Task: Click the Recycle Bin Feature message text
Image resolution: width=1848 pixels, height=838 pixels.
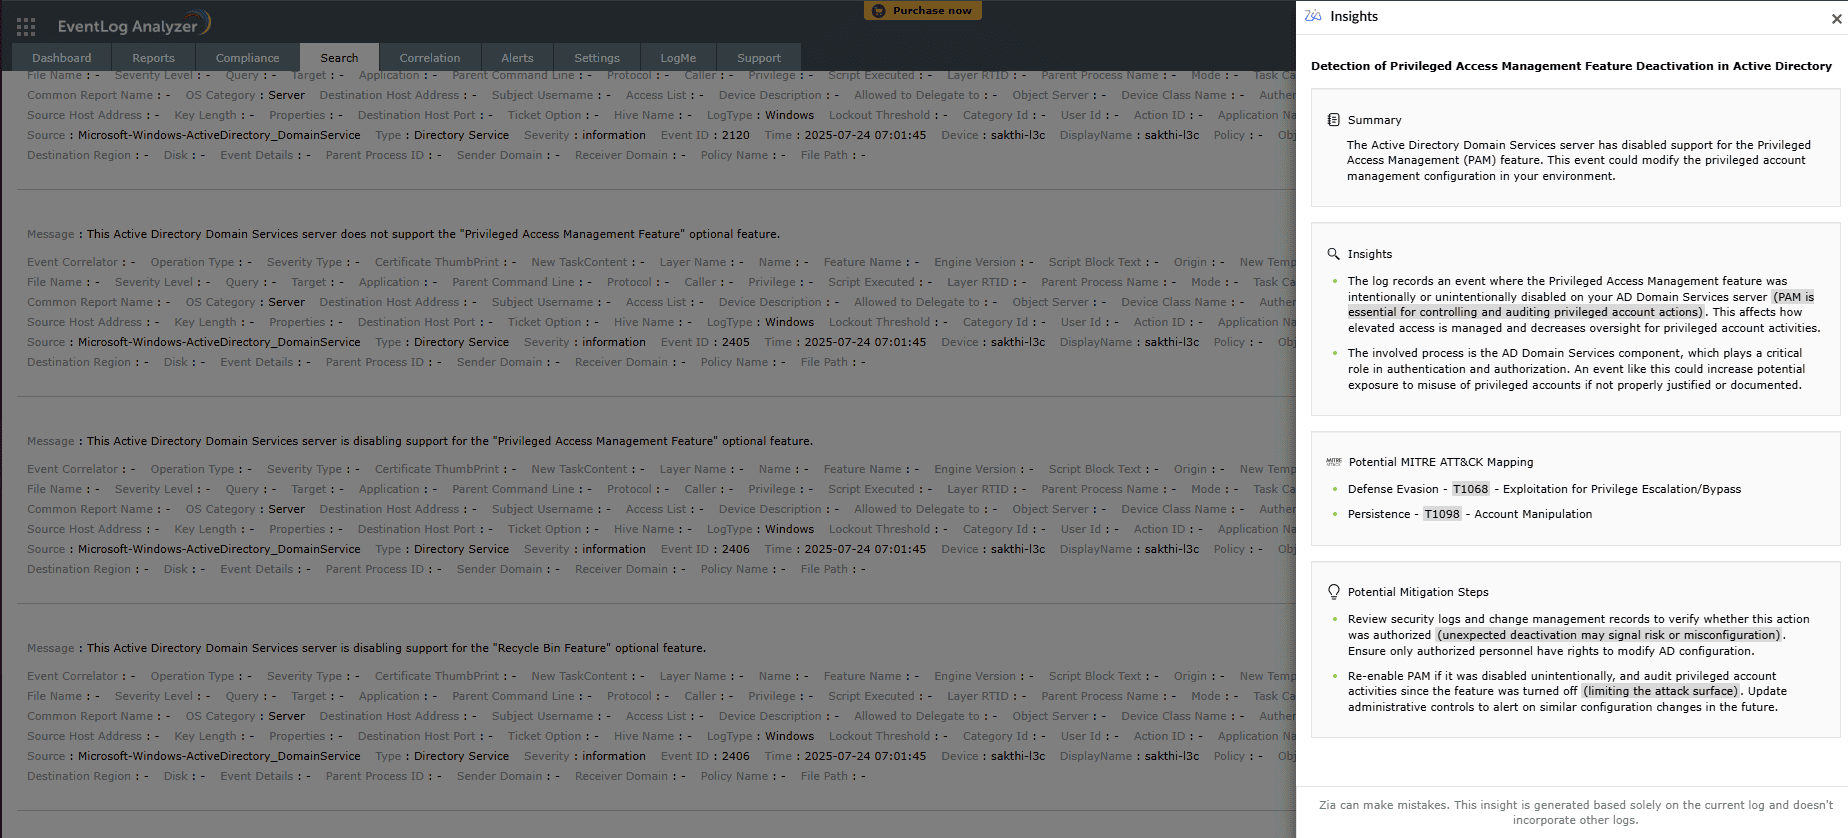Action: click(396, 648)
